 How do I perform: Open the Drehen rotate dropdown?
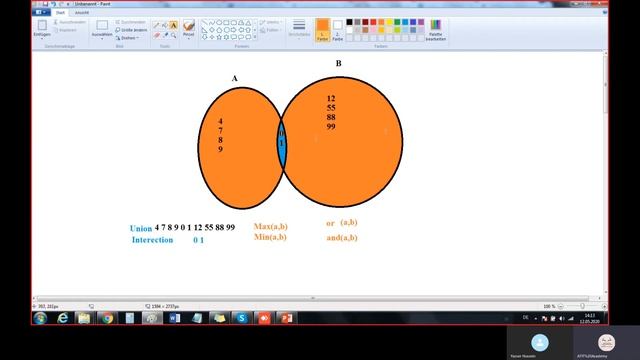tap(127, 38)
